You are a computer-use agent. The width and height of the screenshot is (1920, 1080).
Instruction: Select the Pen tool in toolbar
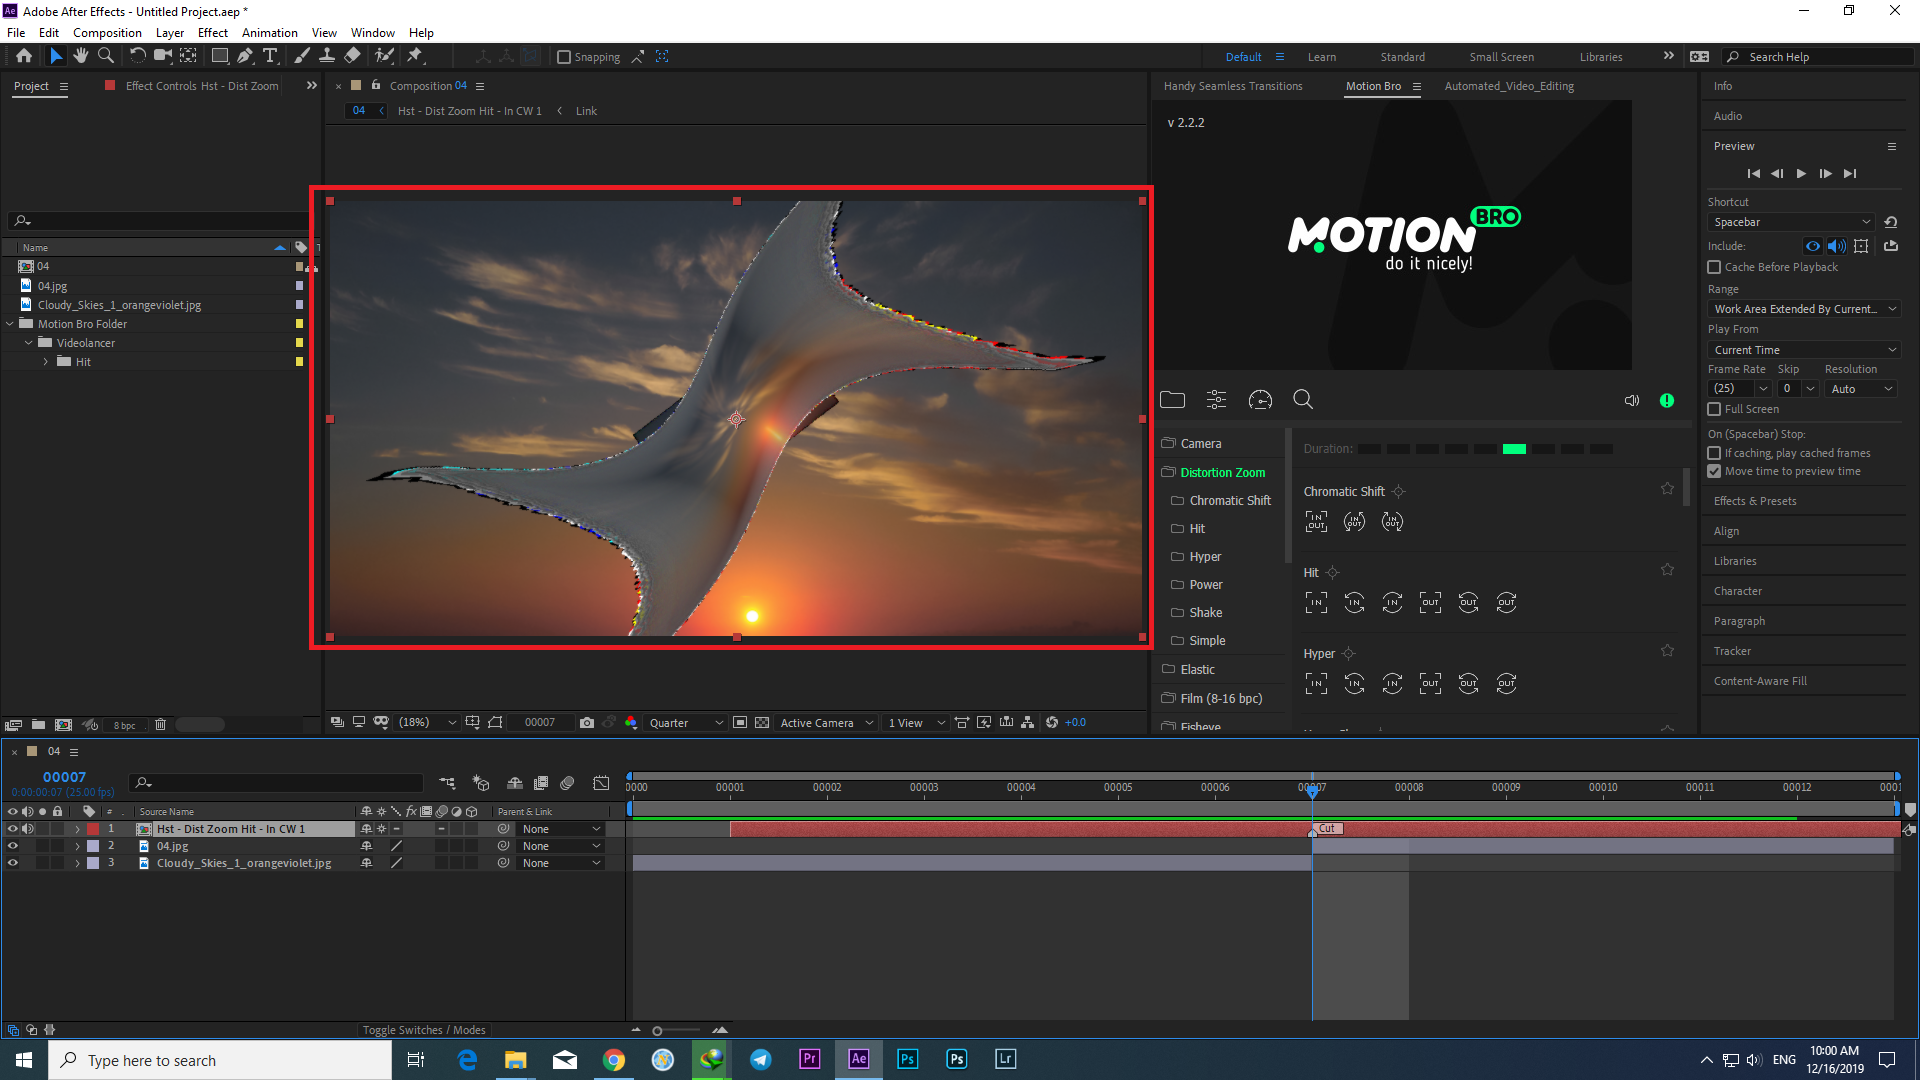point(245,55)
